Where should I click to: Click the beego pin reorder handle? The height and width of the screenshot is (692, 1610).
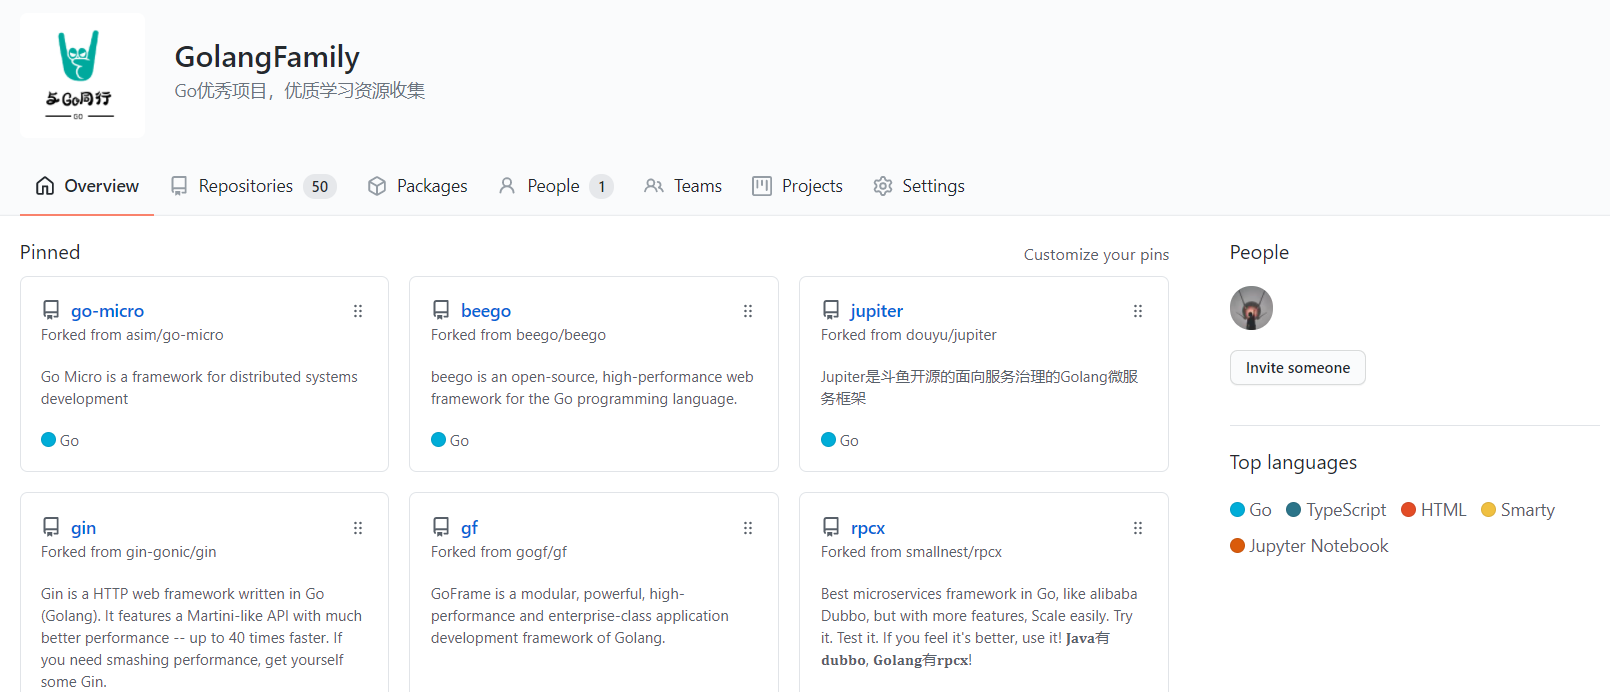[748, 311]
